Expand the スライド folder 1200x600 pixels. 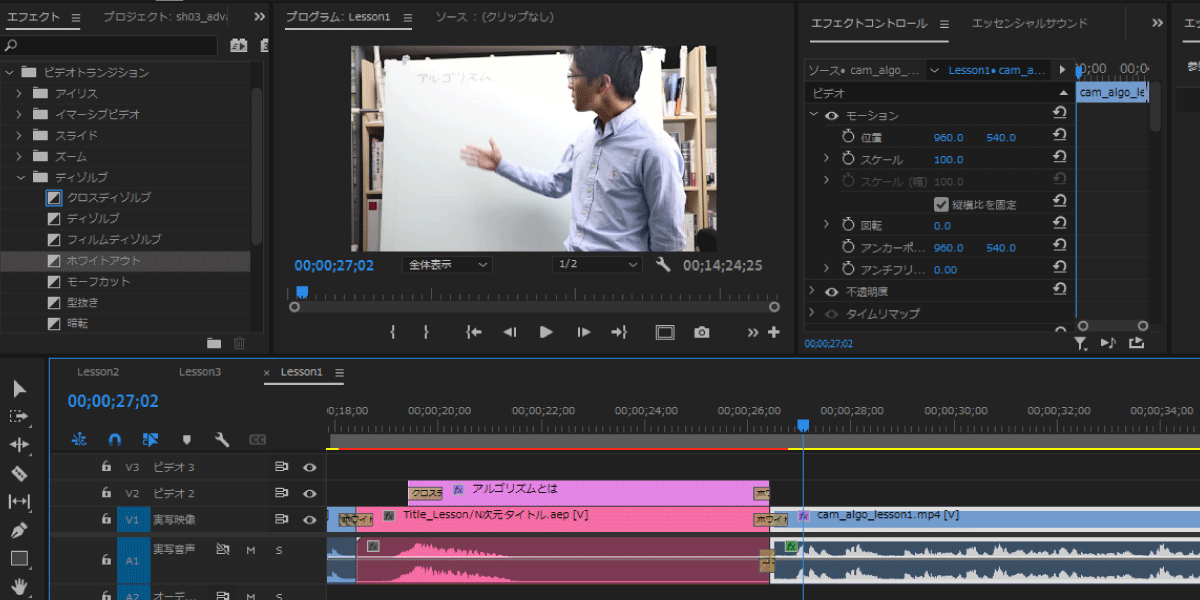pyautogui.click(x=18, y=135)
